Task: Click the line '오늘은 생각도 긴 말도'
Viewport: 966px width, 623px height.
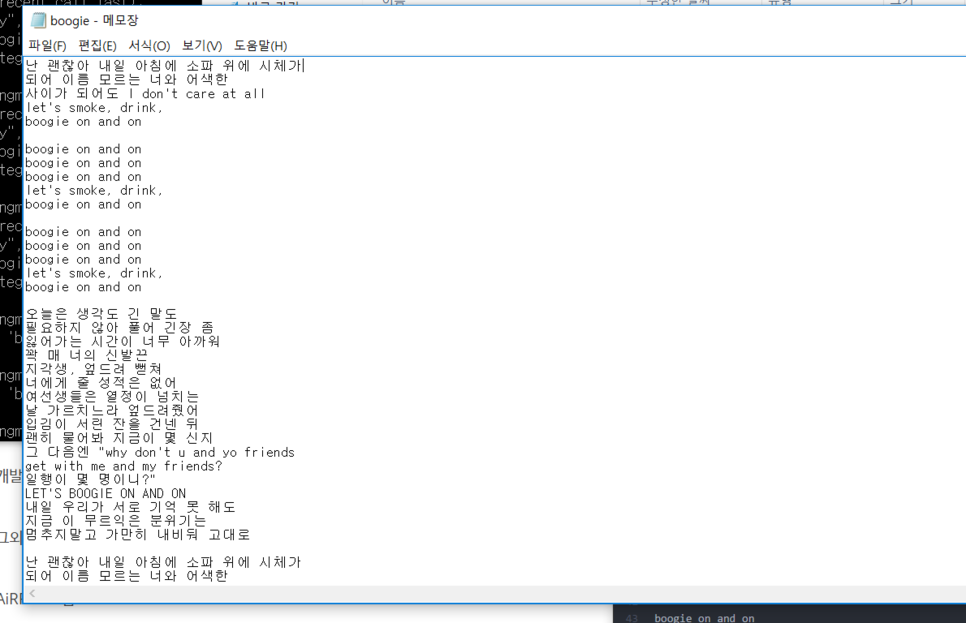Action: click(101, 314)
